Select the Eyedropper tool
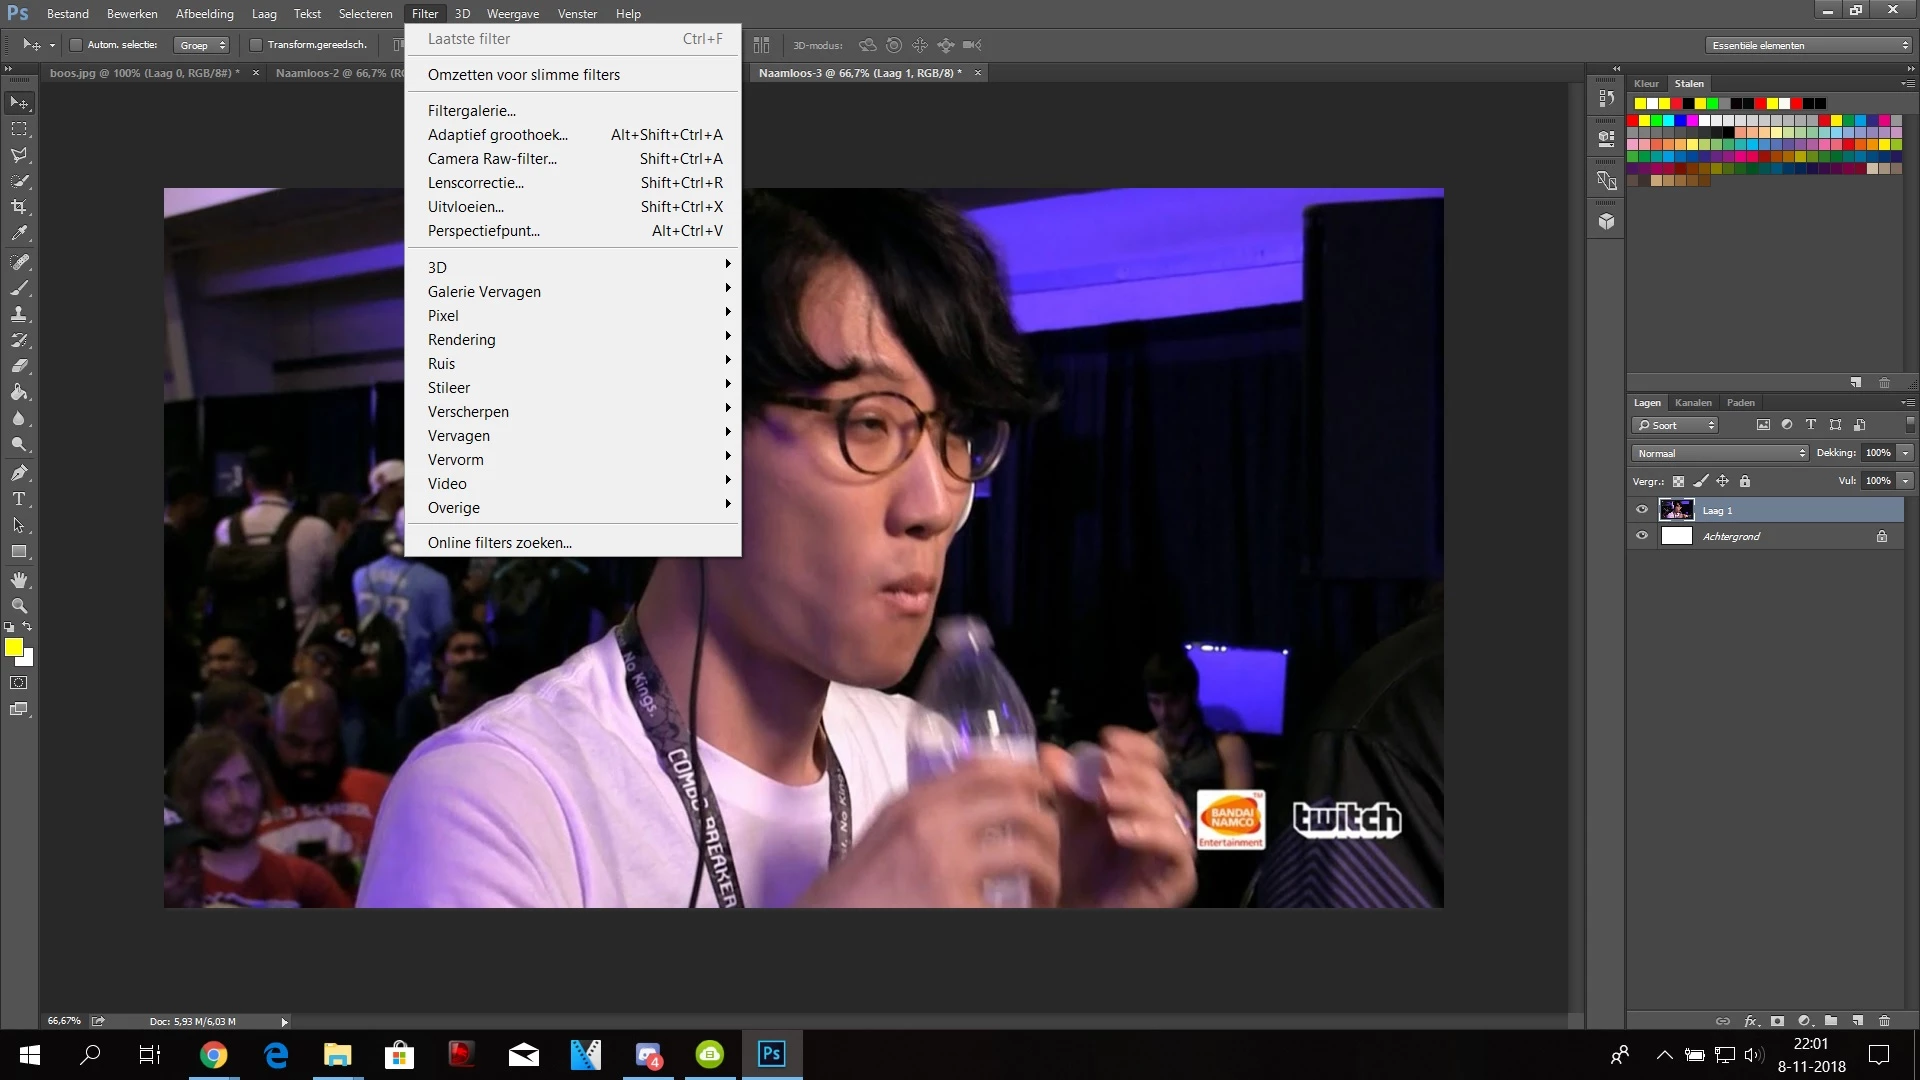The width and height of the screenshot is (1920, 1080). 19,233
